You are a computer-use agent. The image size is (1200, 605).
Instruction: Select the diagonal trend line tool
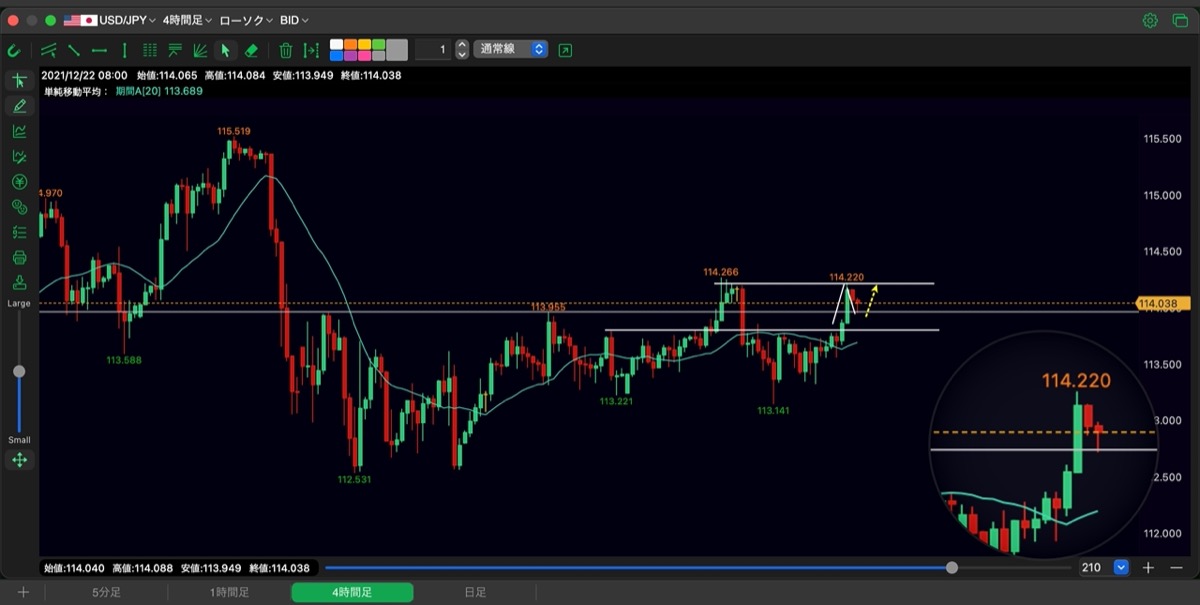74,49
